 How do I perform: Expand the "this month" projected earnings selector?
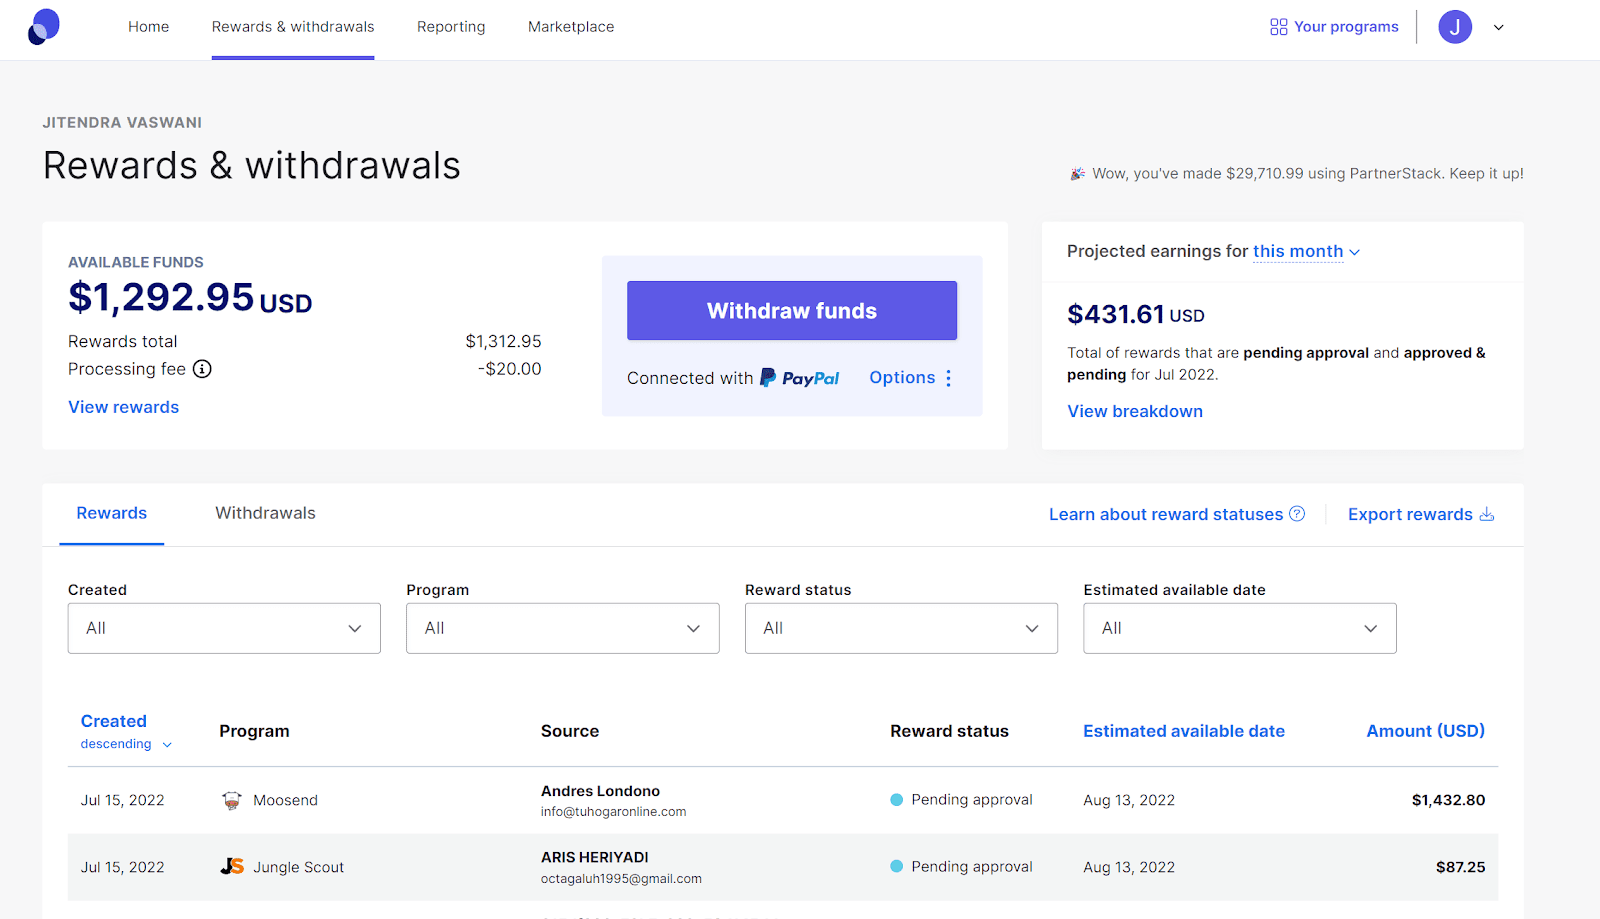1305,251
